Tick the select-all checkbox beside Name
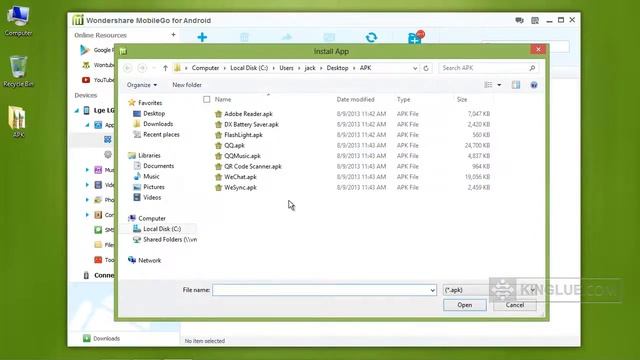640x360 pixels. (x=207, y=100)
